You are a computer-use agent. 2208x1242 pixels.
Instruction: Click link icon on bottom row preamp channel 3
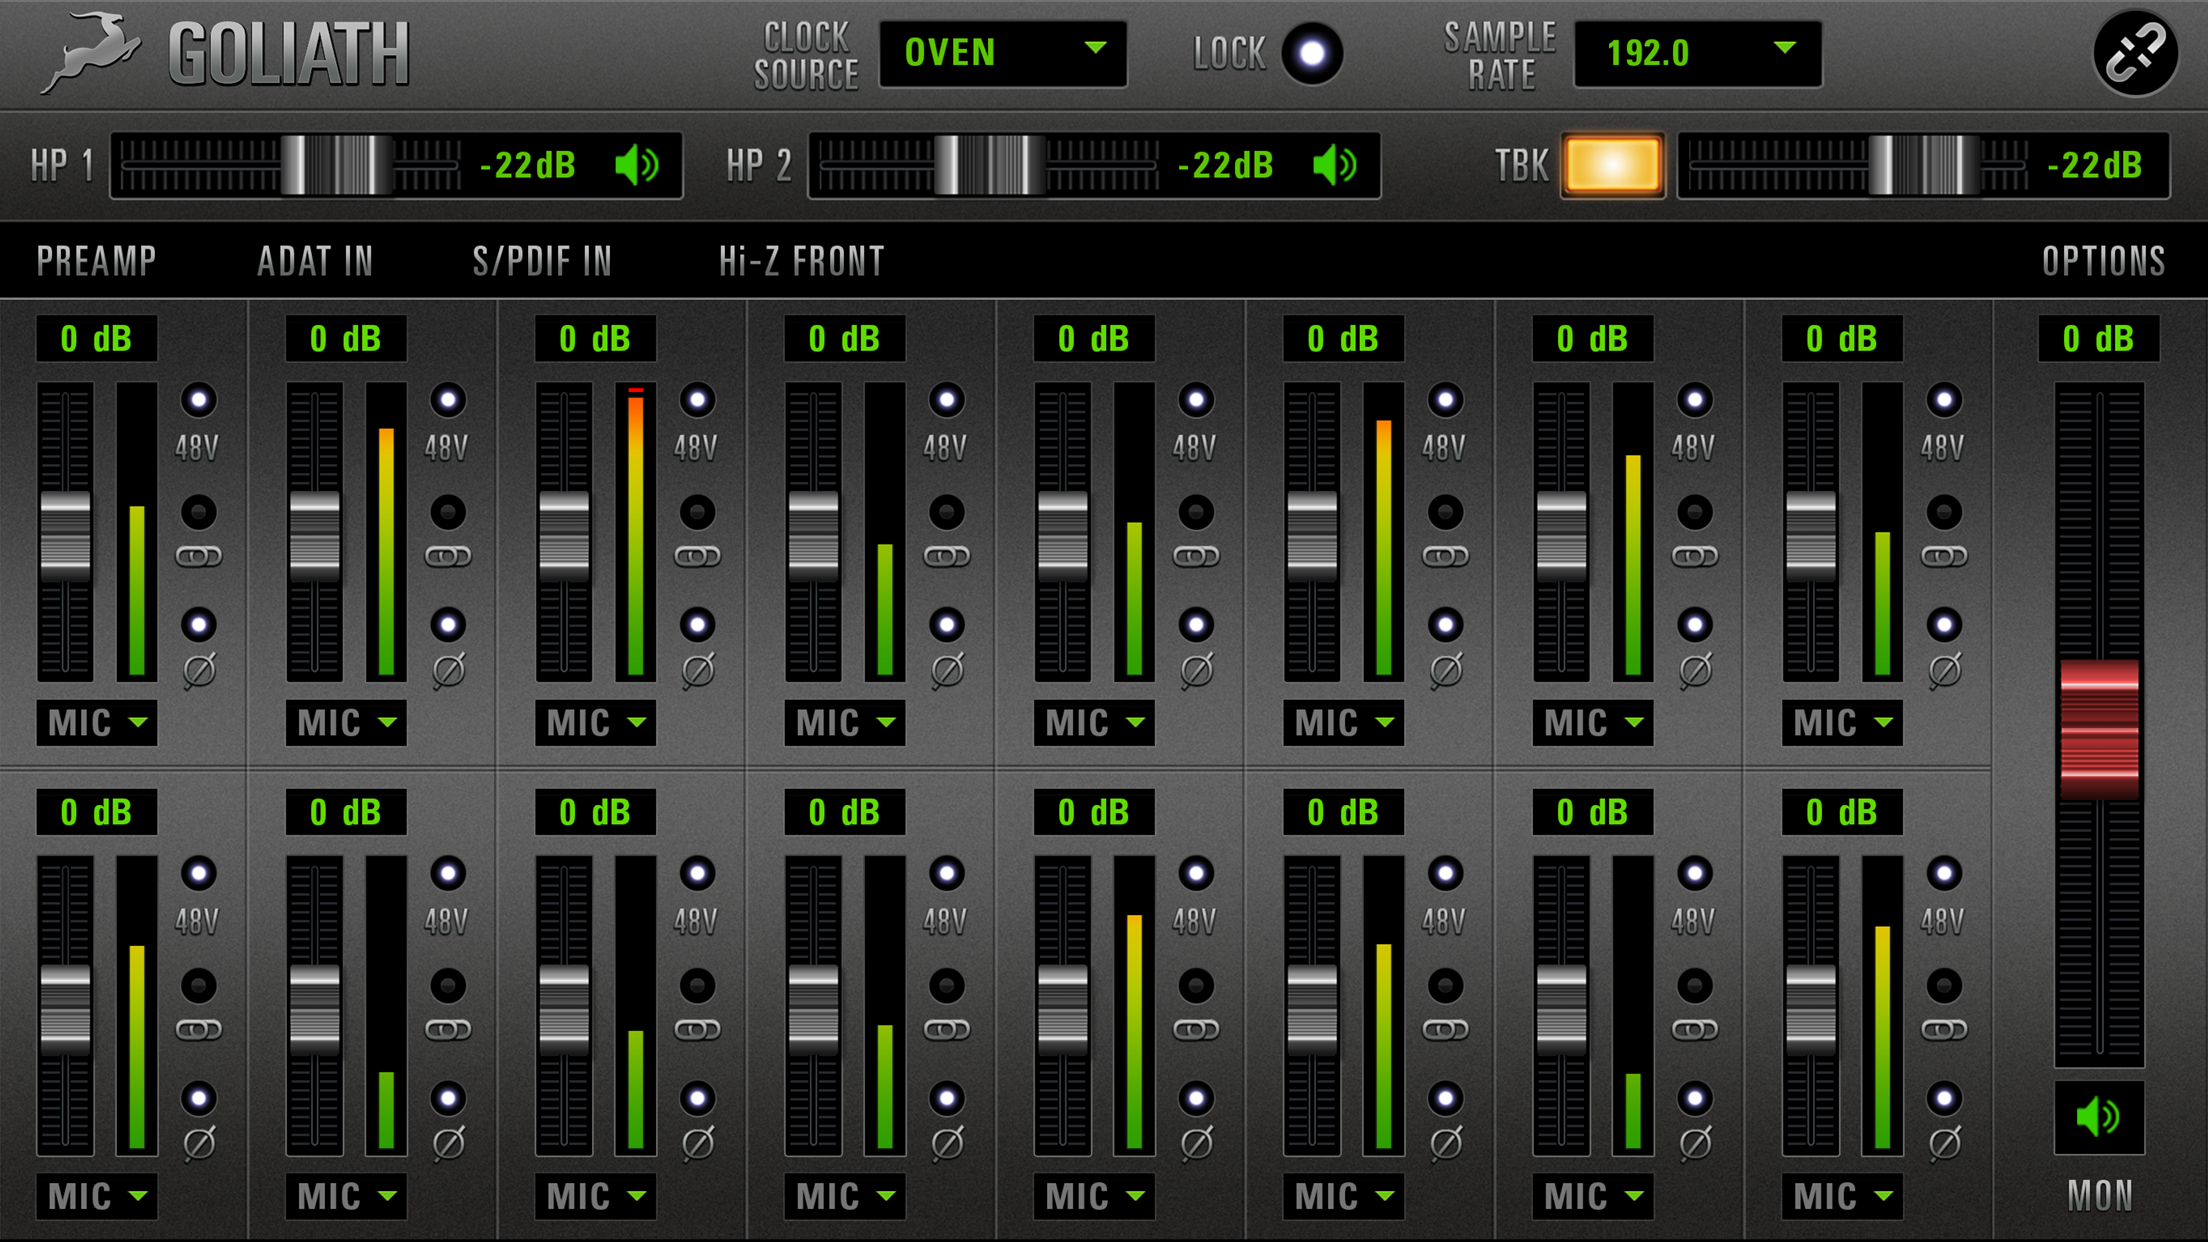pos(697,1030)
